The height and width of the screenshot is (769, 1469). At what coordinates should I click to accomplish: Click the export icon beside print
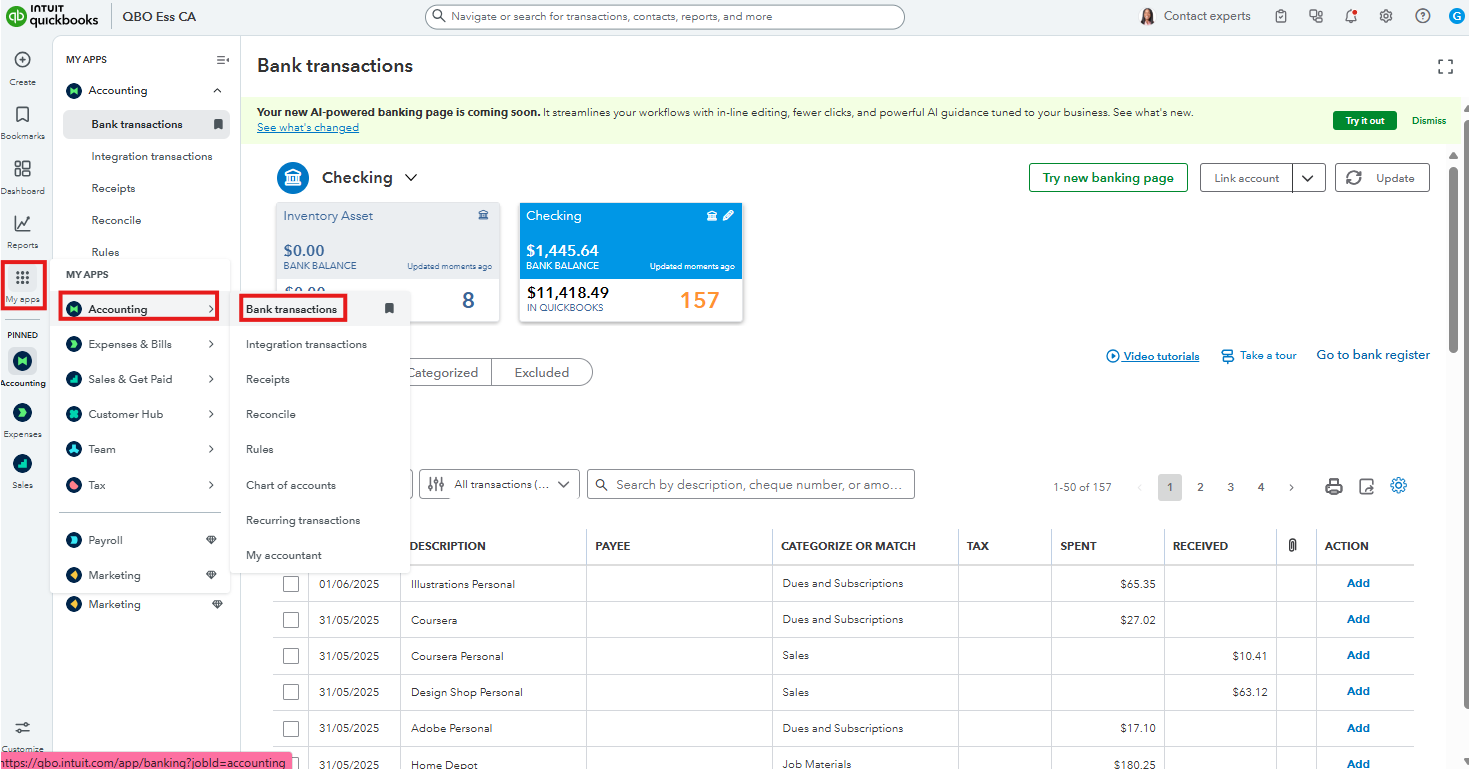click(1366, 487)
